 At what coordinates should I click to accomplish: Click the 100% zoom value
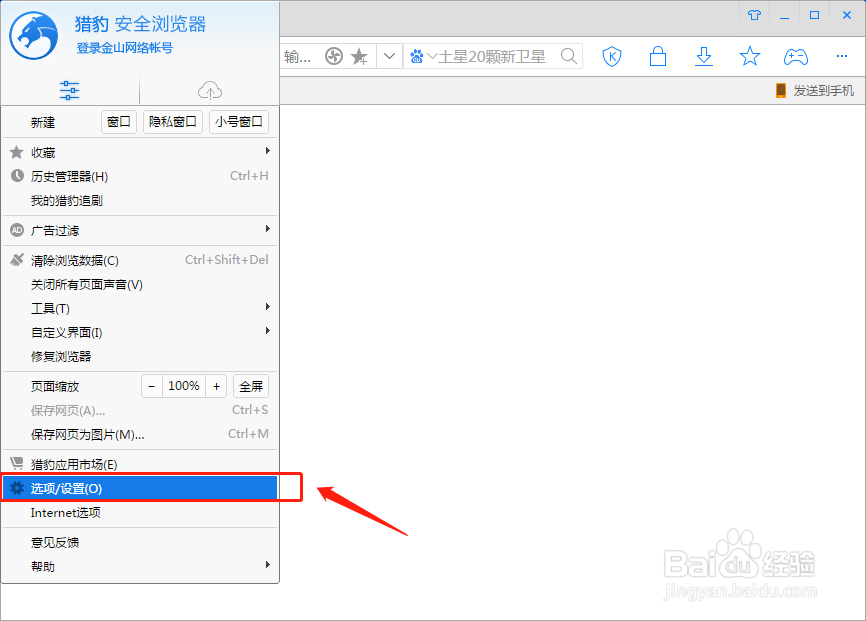tap(184, 386)
